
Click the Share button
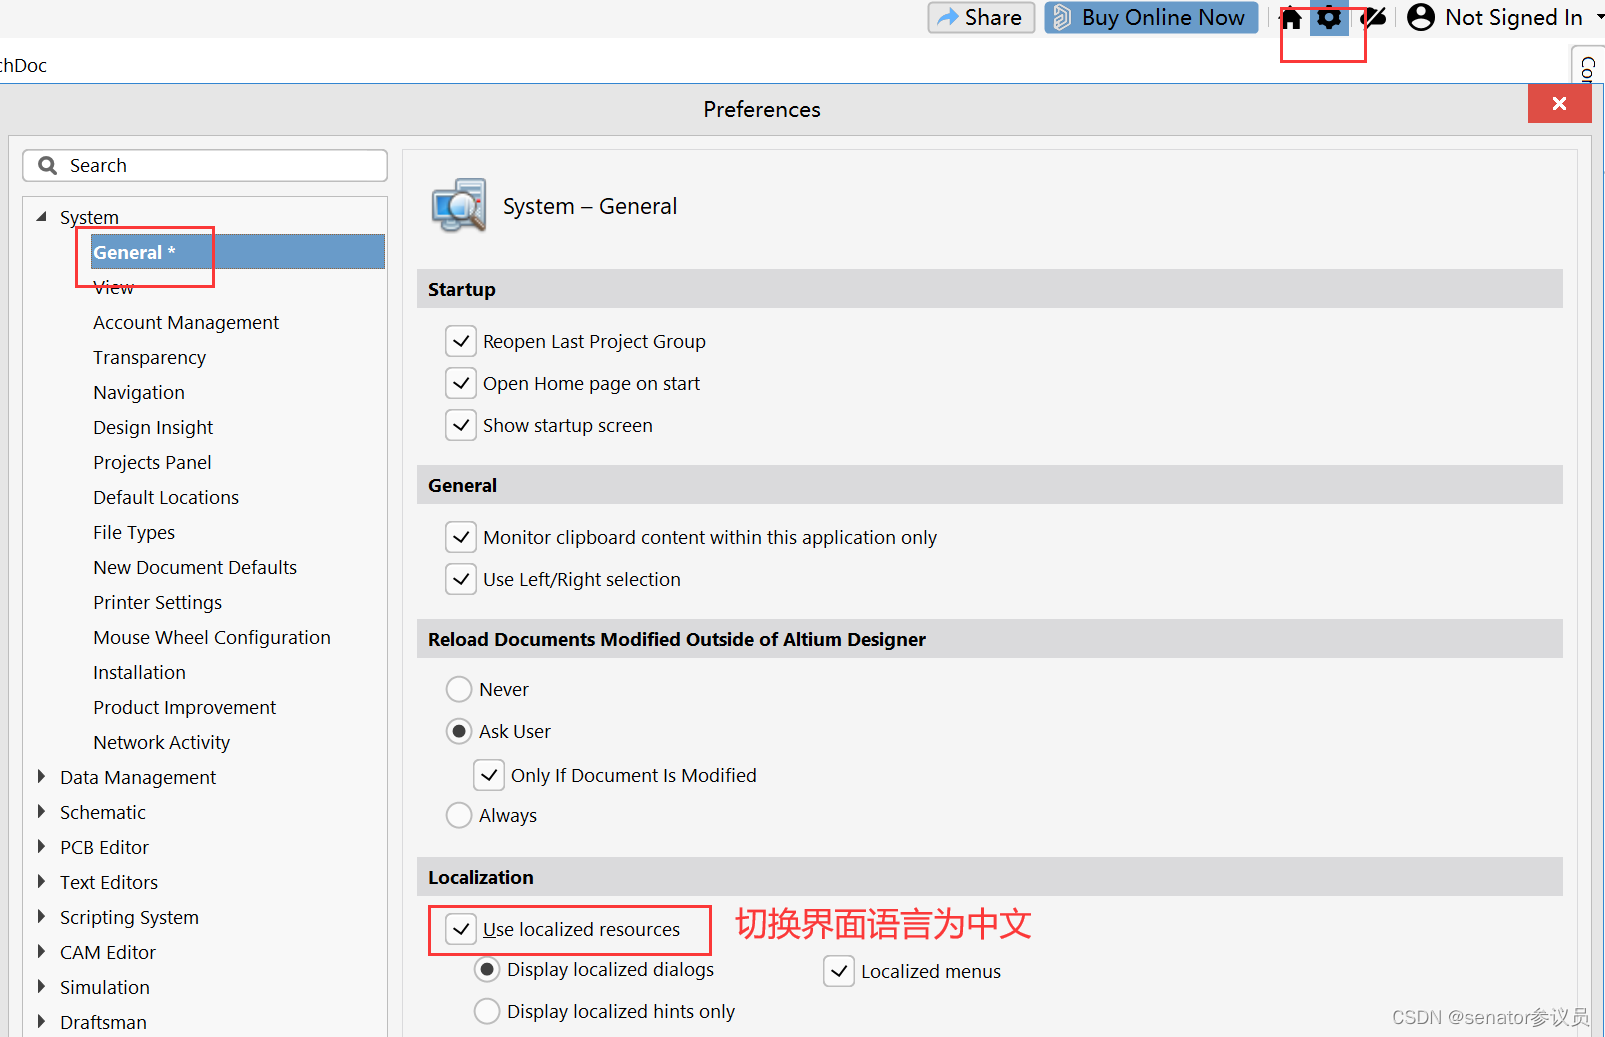(x=981, y=17)
